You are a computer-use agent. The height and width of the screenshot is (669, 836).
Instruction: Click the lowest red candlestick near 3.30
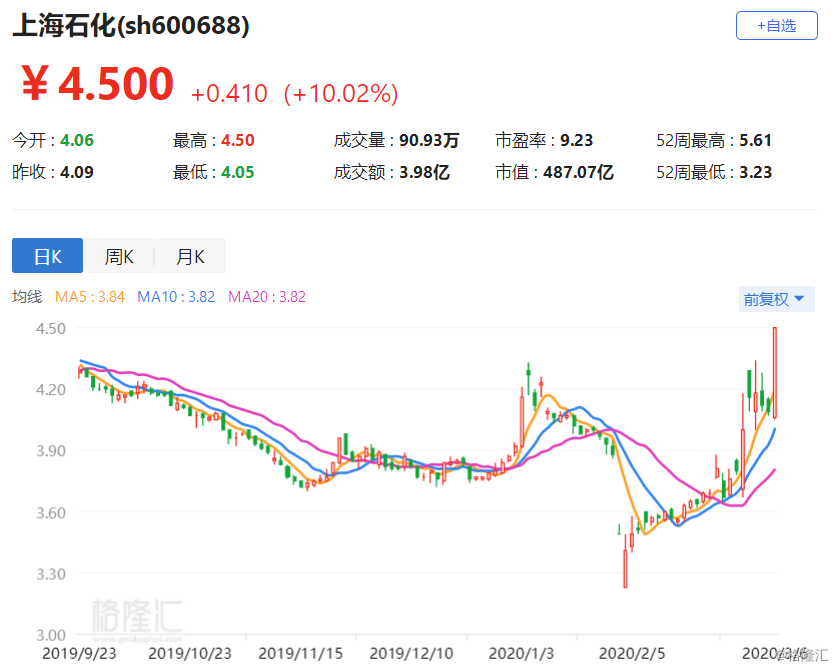[625, 562]
